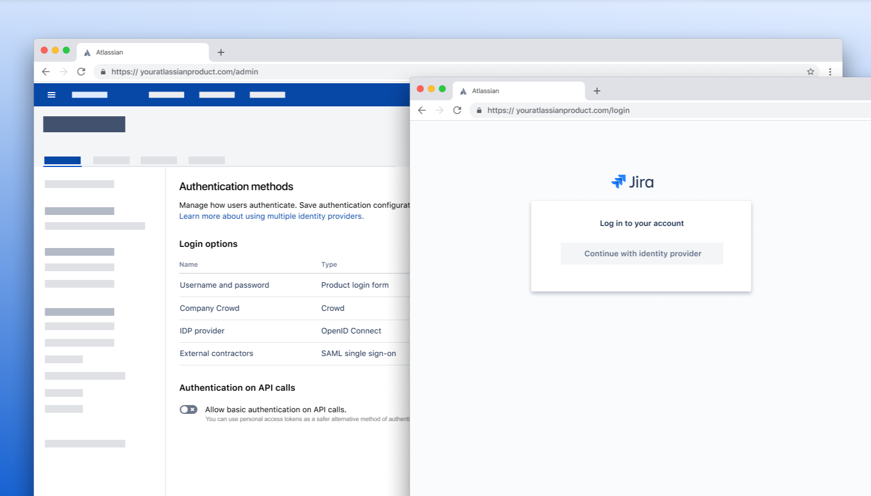Open the External contractors login option
This screenshot has height=496, width=871.
(216, 353)
